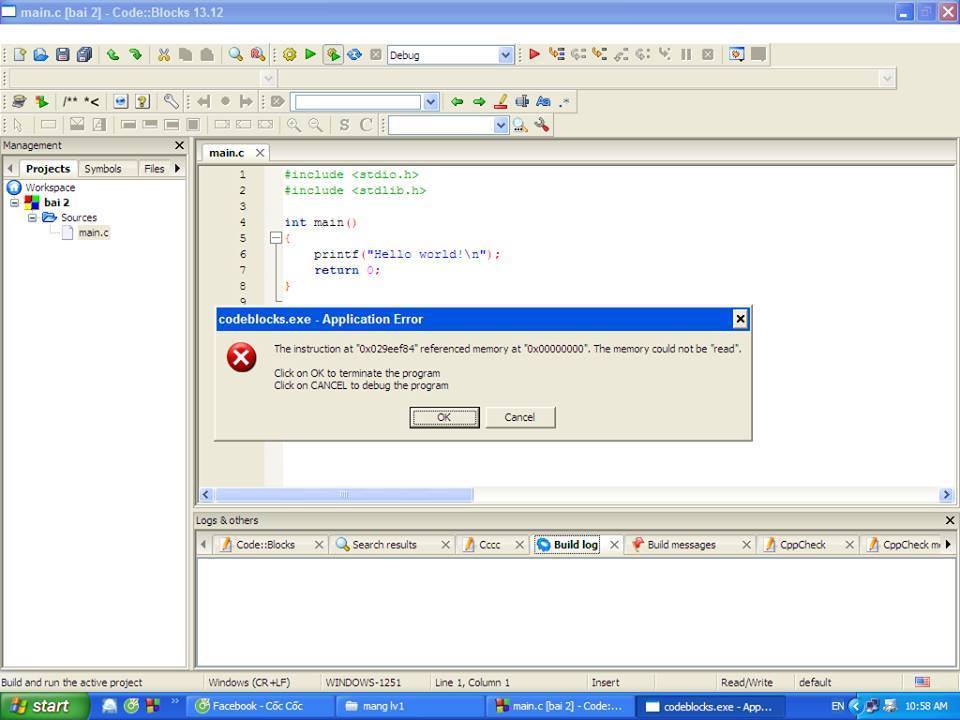Close the Build log tab
This screenshot has height=720, width=960.
tap(614, 544)
